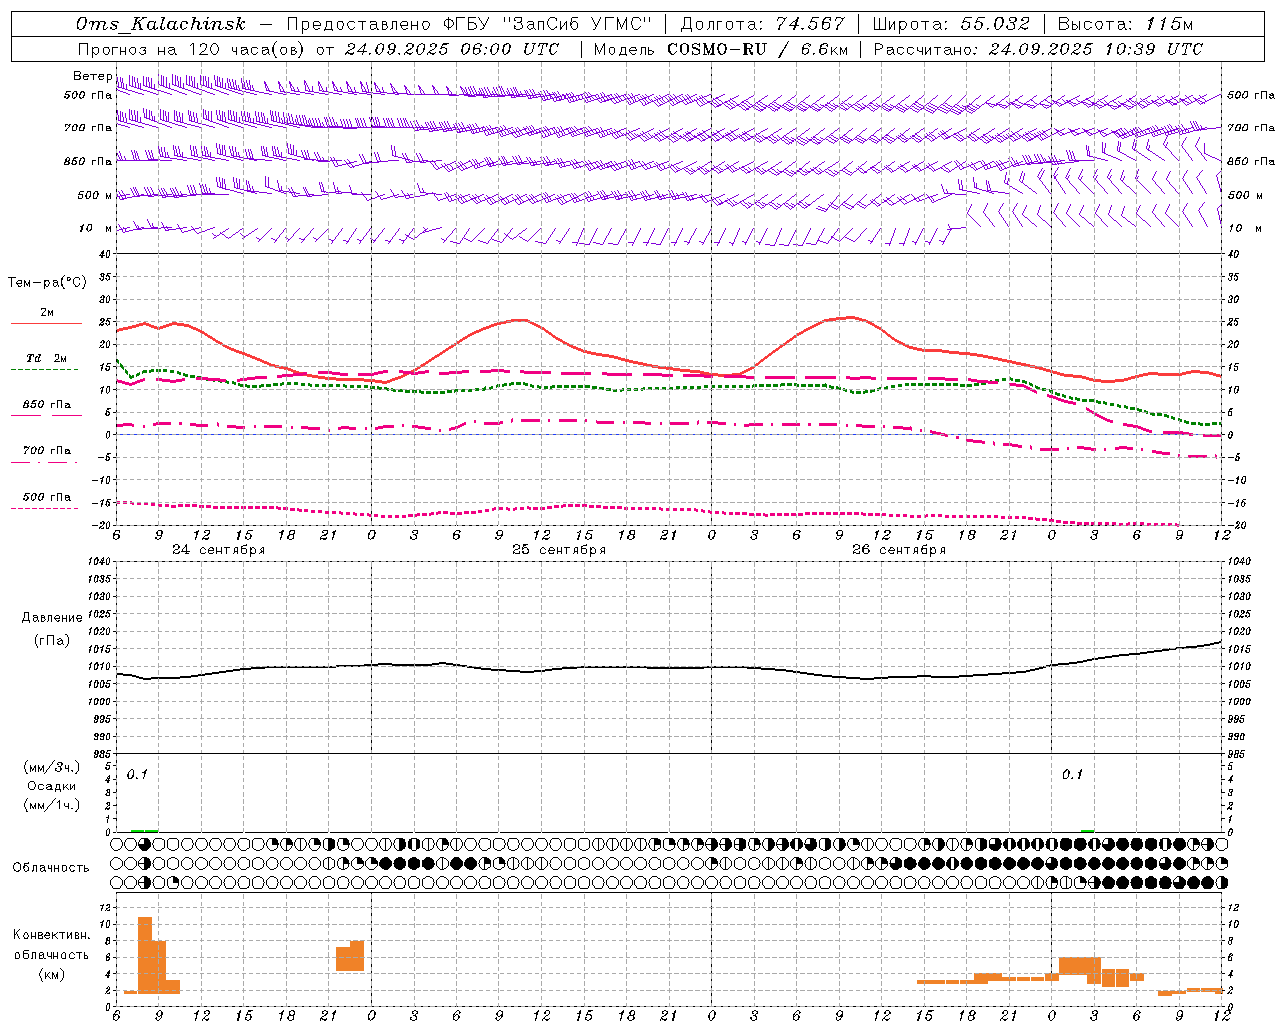This screenshot has height=1024, width=1280.
Task: Click the "700 гПа" label in temperature legend
Action: pyautogui.click(x=47, y=451)
